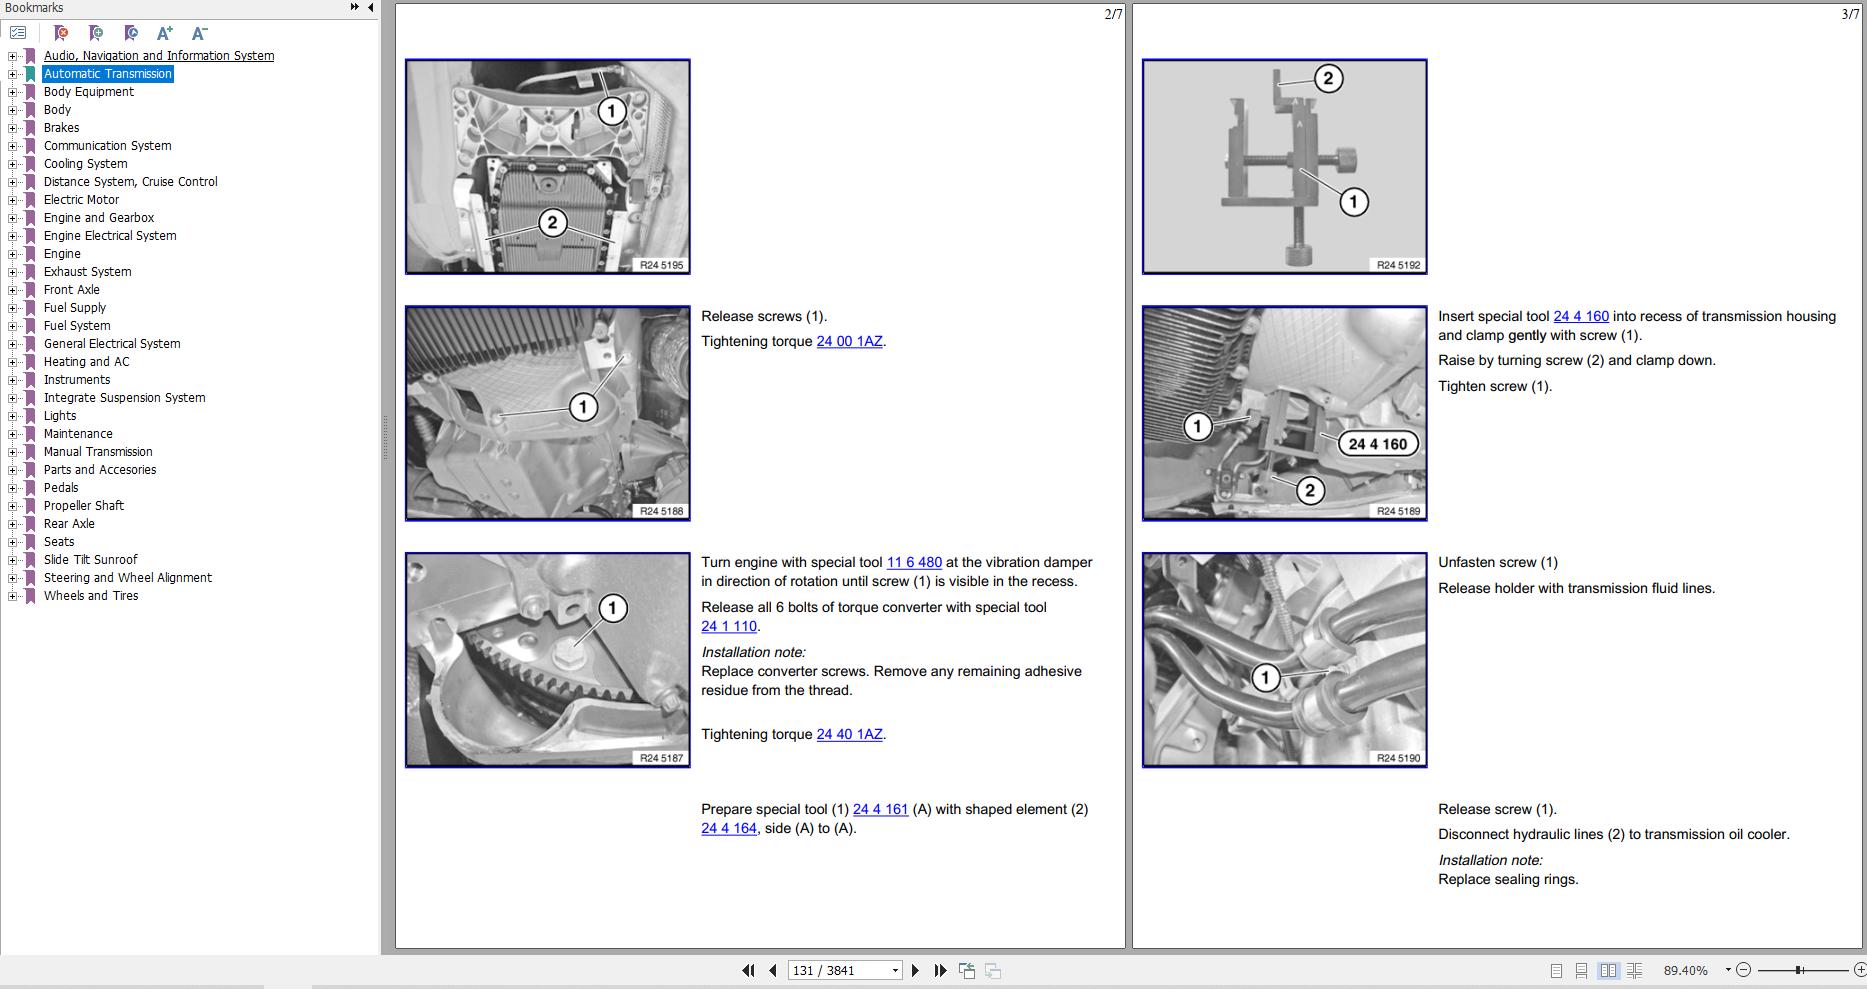This screenshot has width=1867, height=989.
Task: Select the Wheels and Tires bookmark
Action: (x=90, y=596)
